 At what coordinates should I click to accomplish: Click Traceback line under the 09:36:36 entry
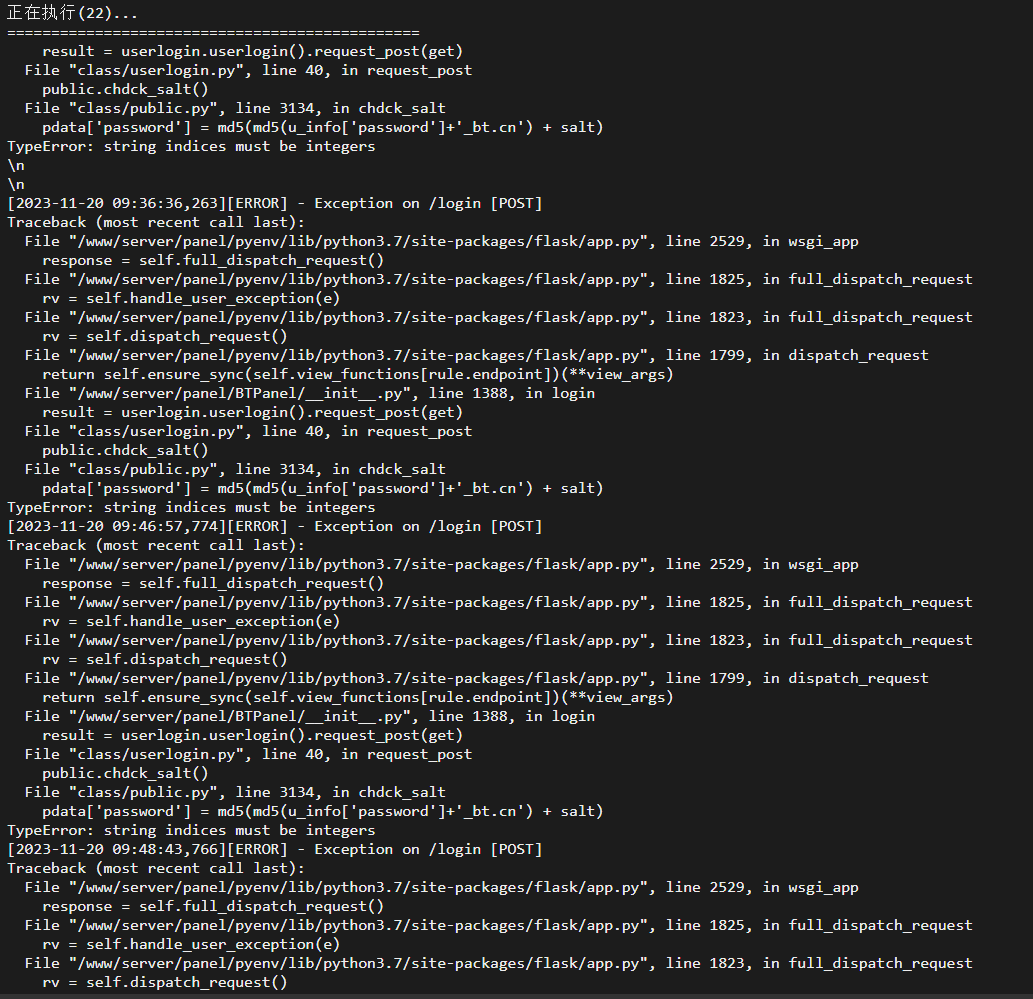tap(156, 222)
